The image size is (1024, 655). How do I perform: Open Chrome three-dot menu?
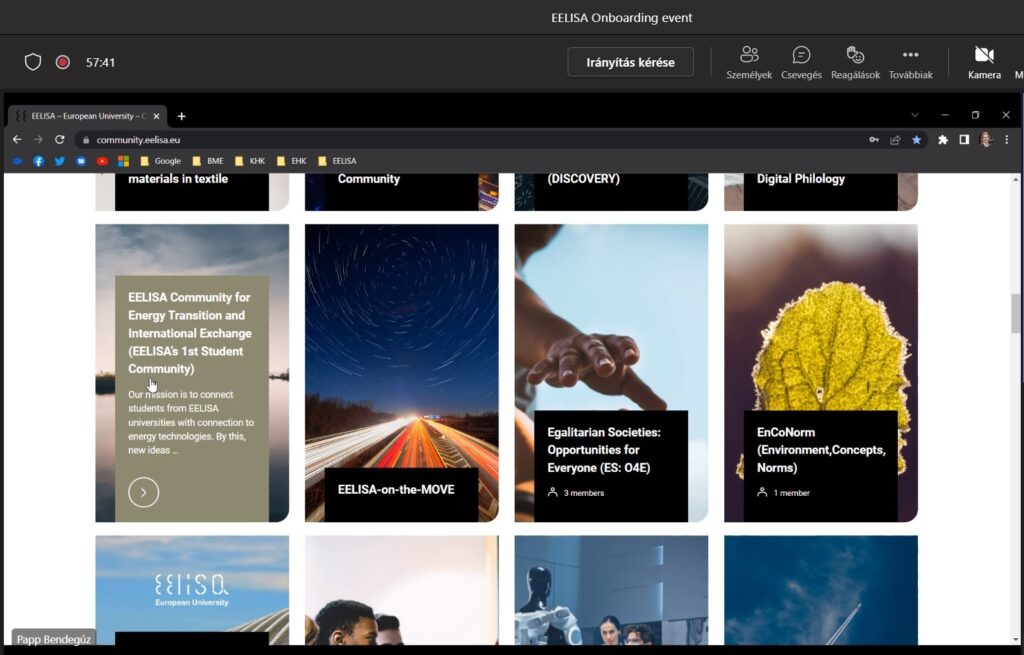coord(1007,140)
